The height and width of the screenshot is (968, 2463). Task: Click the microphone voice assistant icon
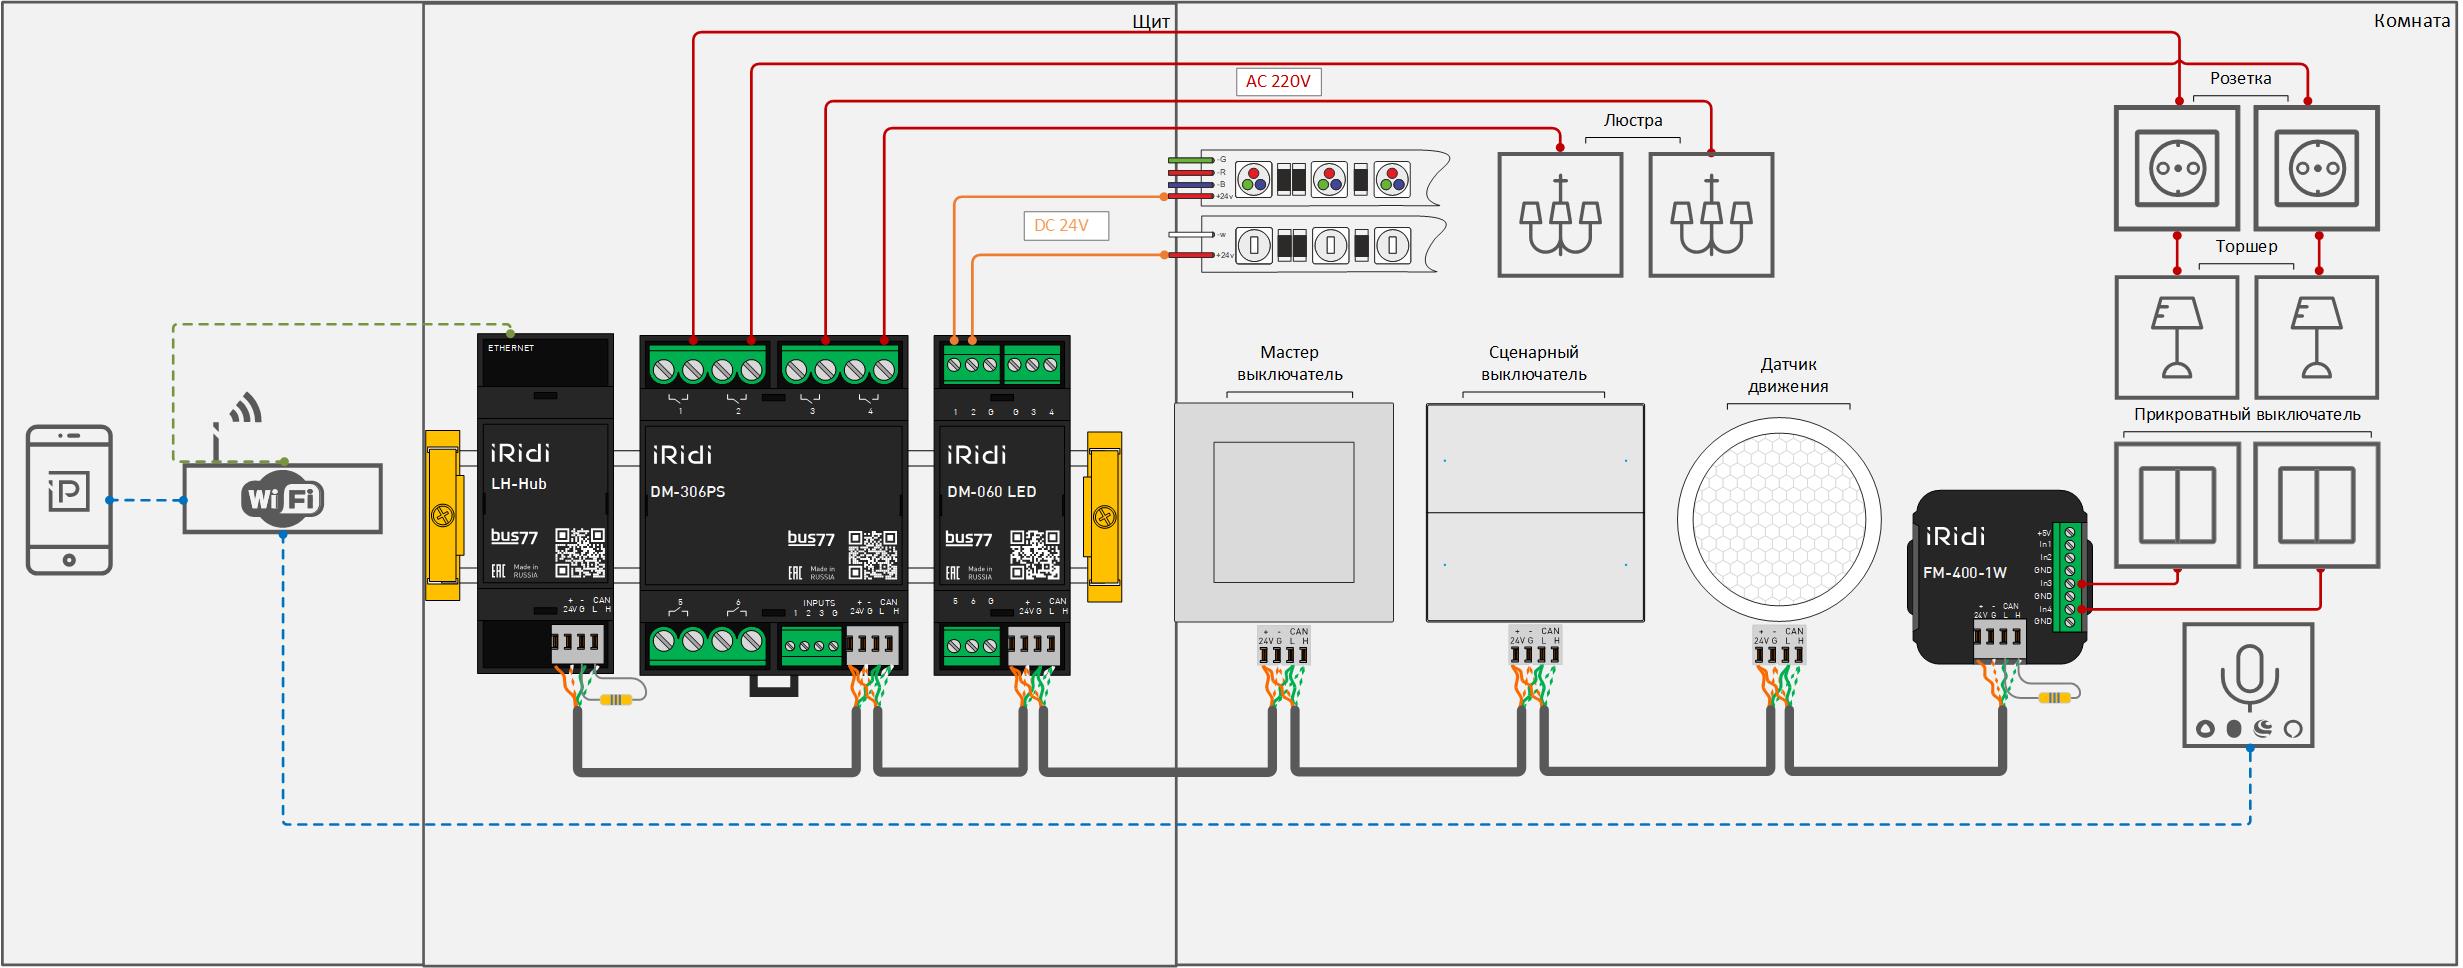(x=2249, y=685)
